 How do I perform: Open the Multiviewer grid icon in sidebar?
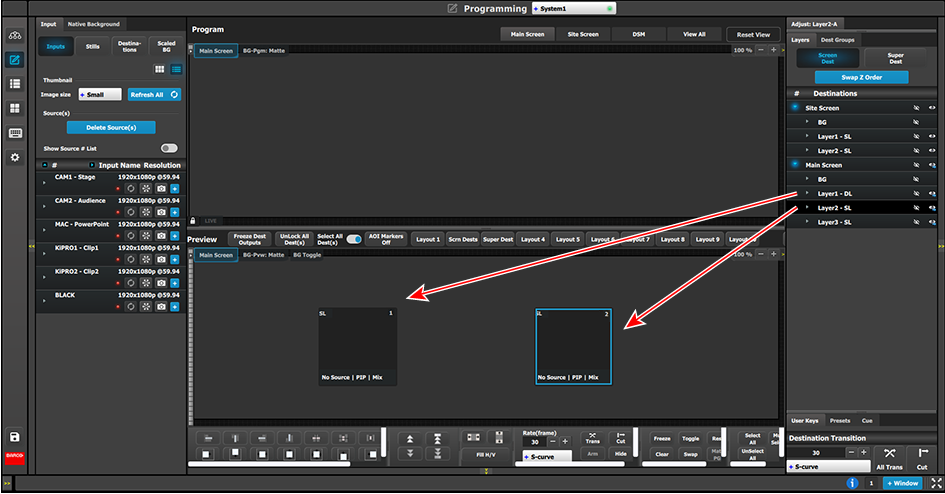click(x=15, y=108)
